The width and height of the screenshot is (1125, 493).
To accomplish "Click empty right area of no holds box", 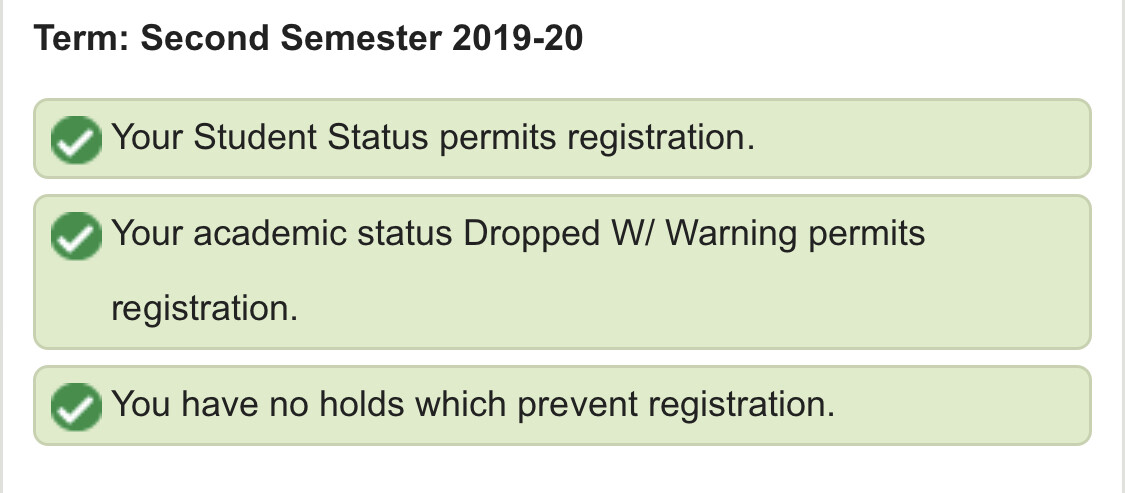I will 961,405.
